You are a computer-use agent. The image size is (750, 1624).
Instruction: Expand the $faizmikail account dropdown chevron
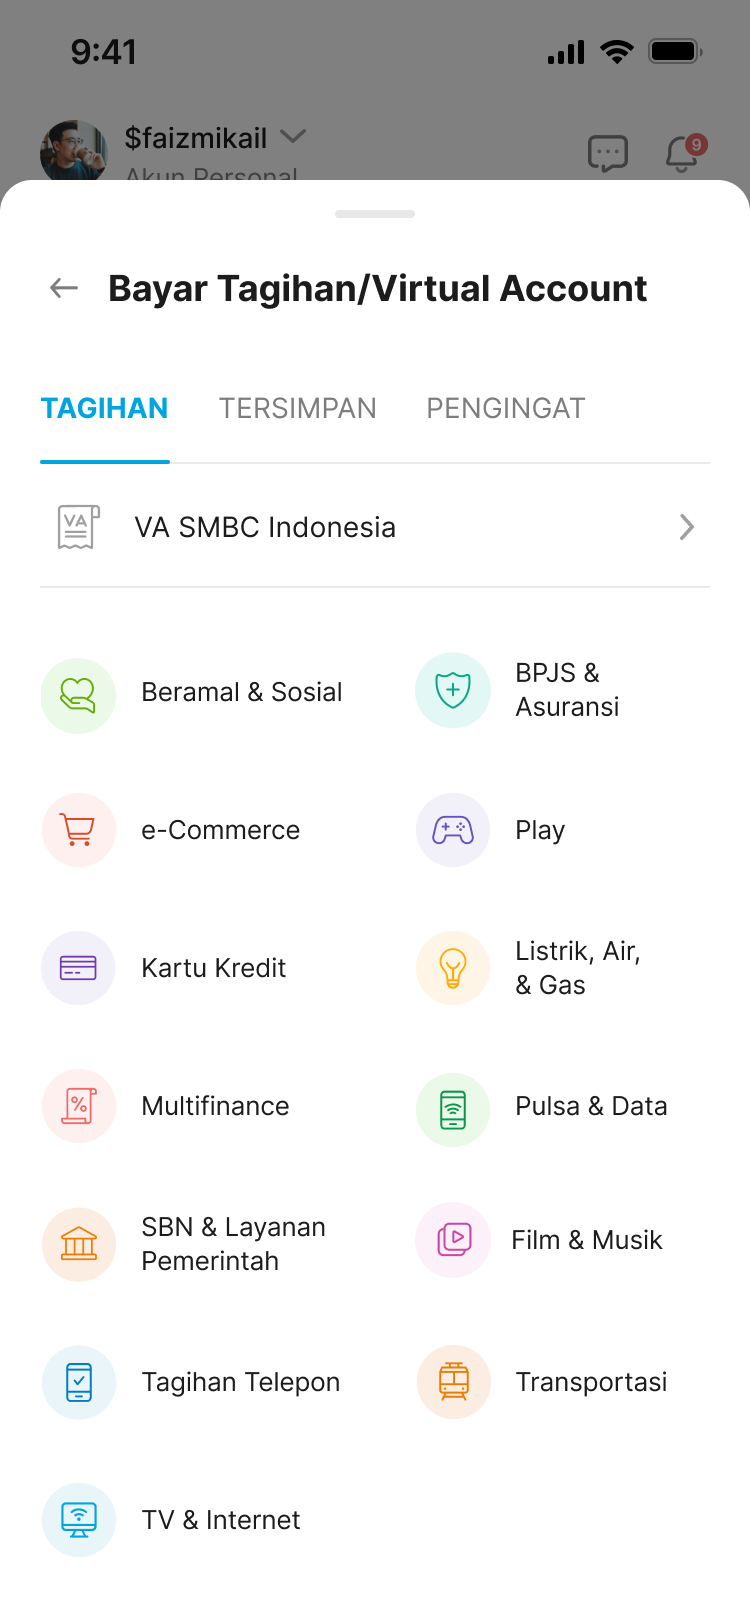[x=293, y=136]
